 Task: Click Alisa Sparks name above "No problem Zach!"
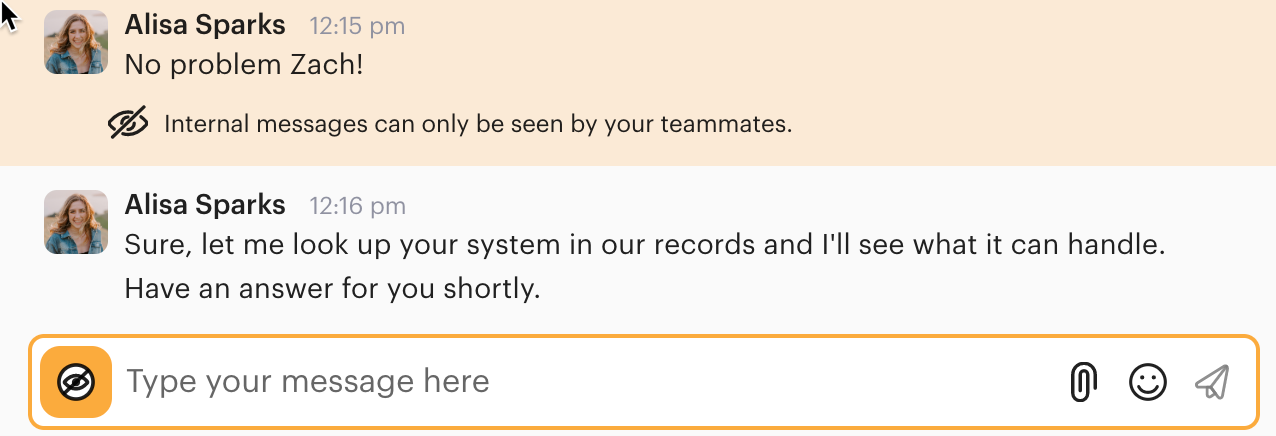[205, 25]
